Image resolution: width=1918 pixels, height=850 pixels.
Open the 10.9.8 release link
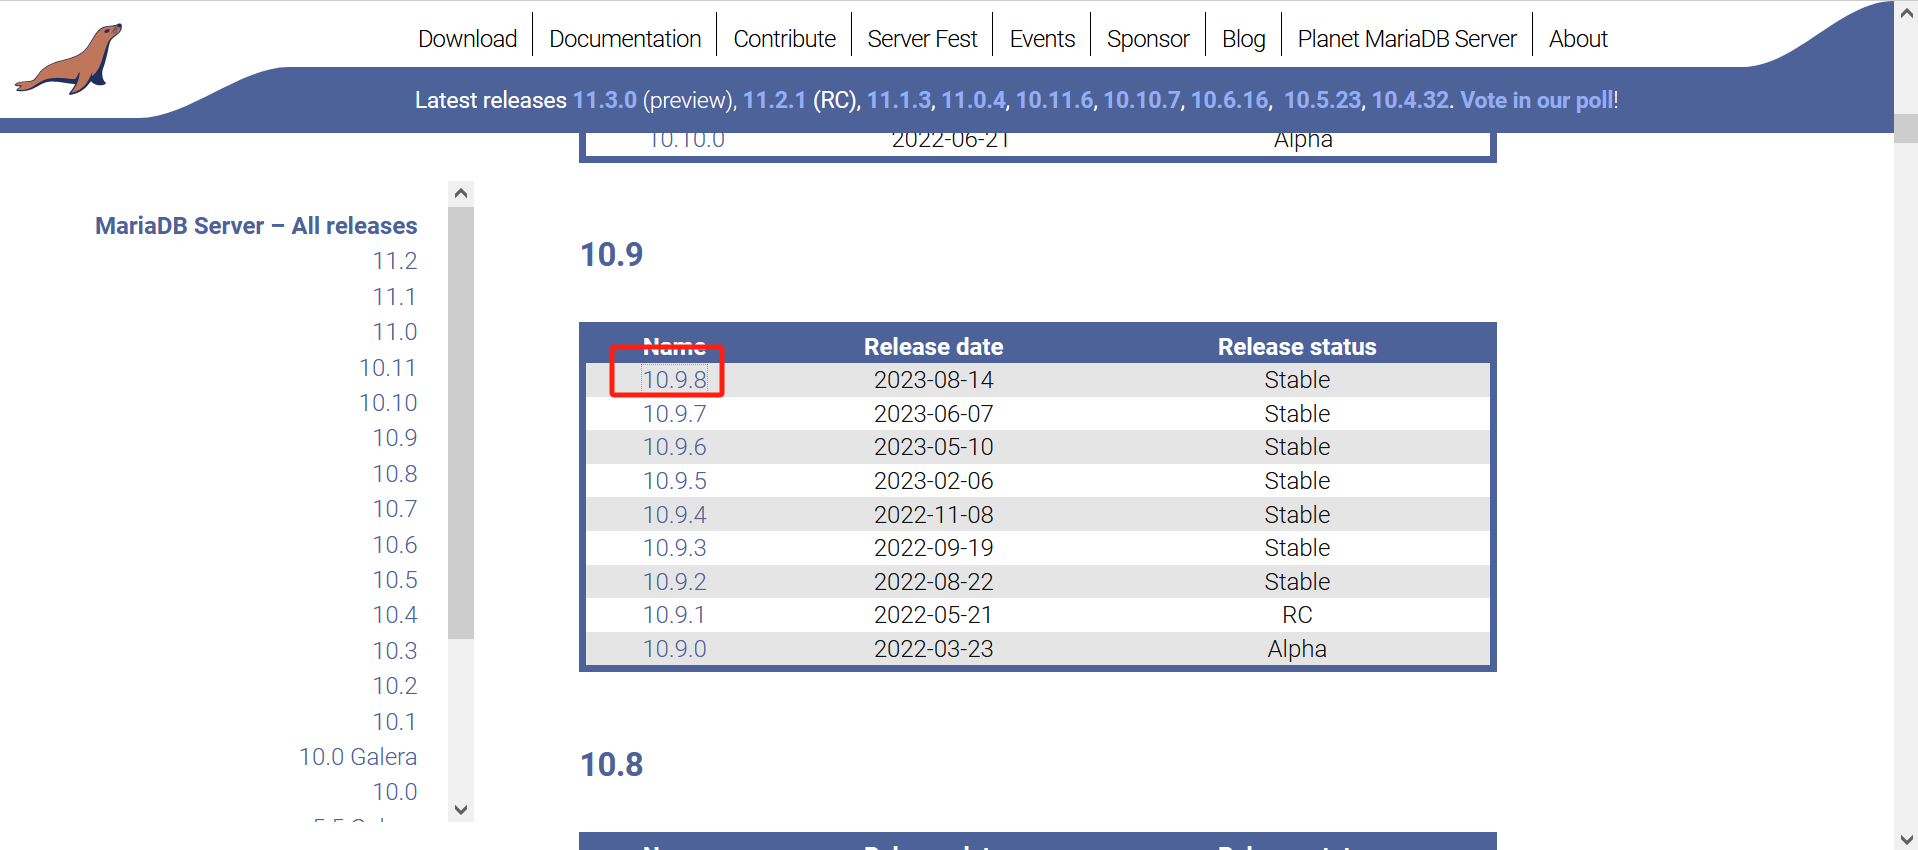[675, 380]
